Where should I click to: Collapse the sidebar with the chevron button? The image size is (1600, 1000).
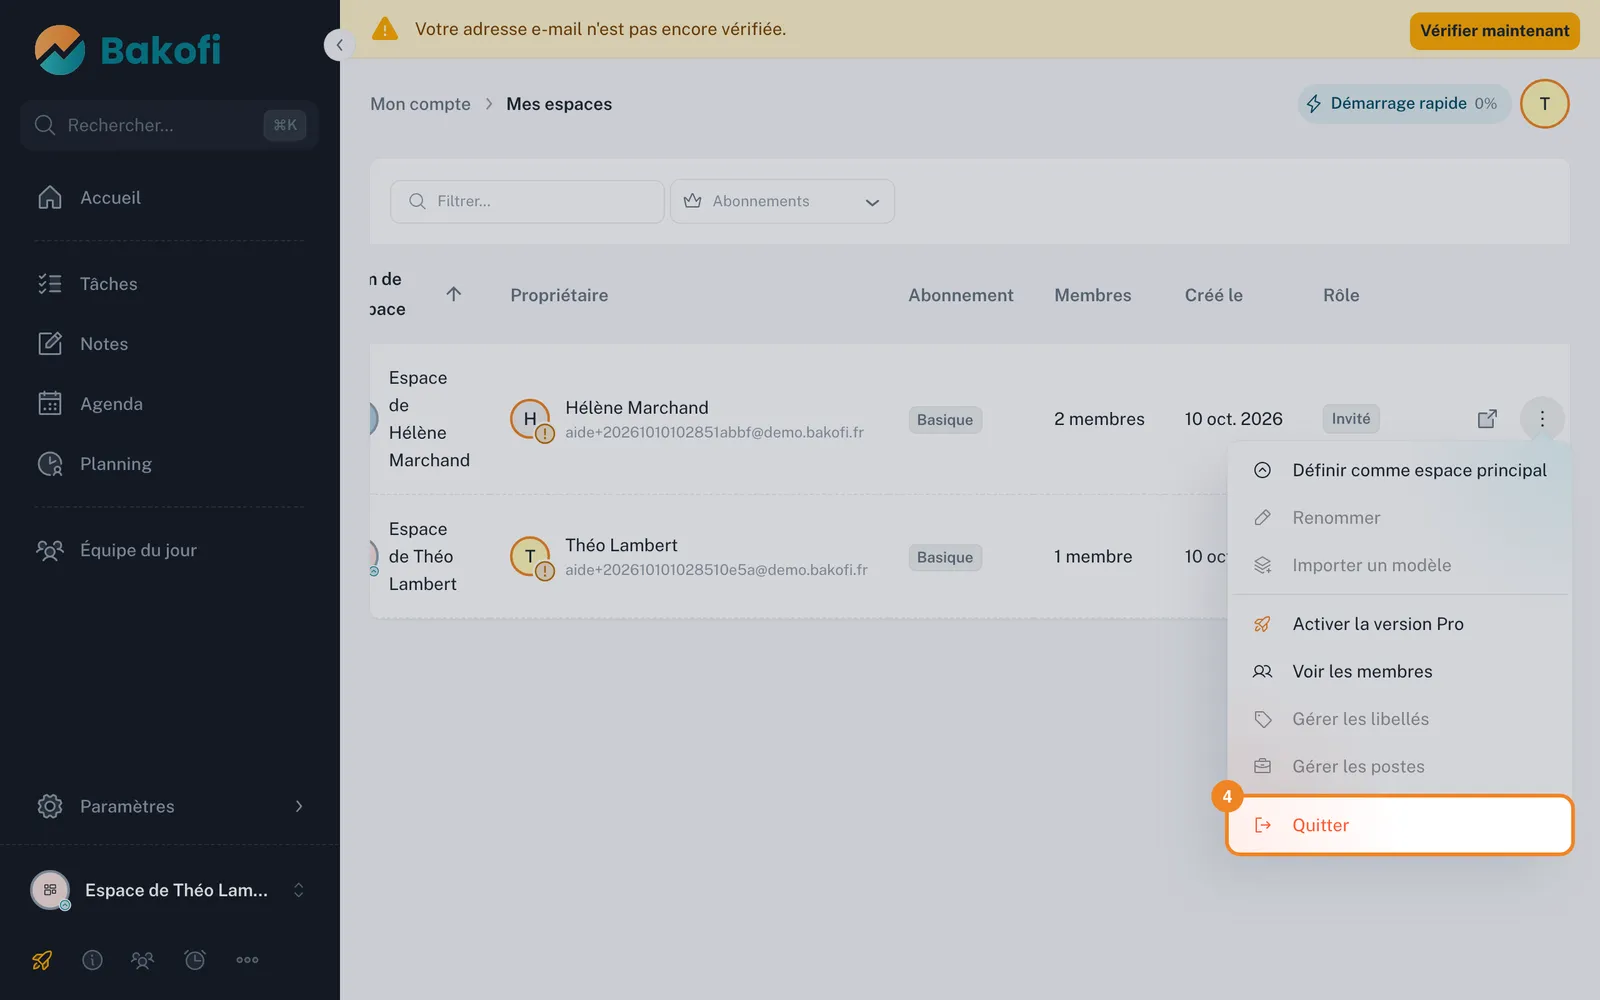click(x=340, y=45)
